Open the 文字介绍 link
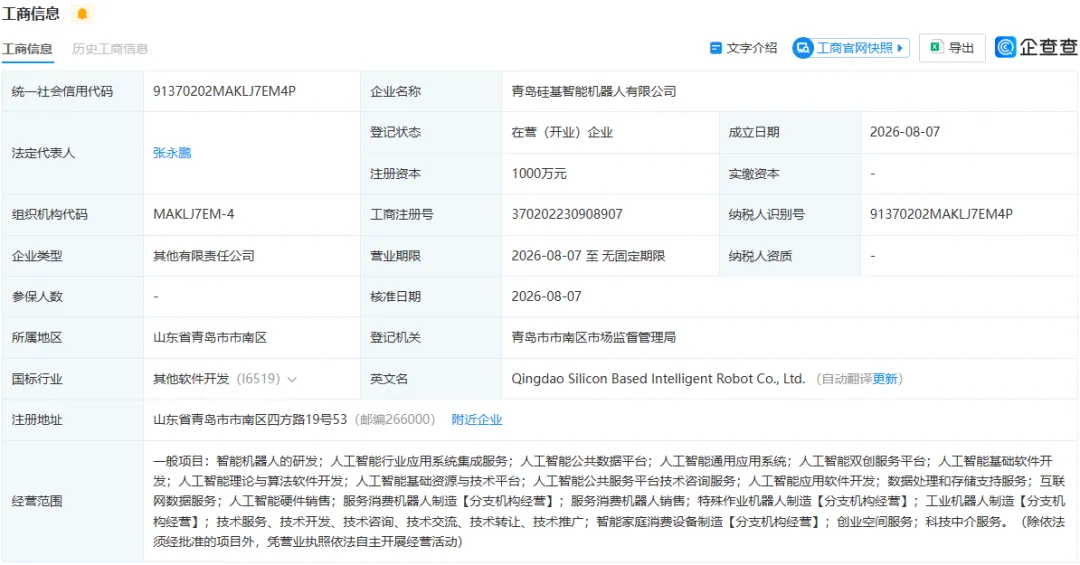Viewport: 1080px width, 565px height. click(743, 48)
